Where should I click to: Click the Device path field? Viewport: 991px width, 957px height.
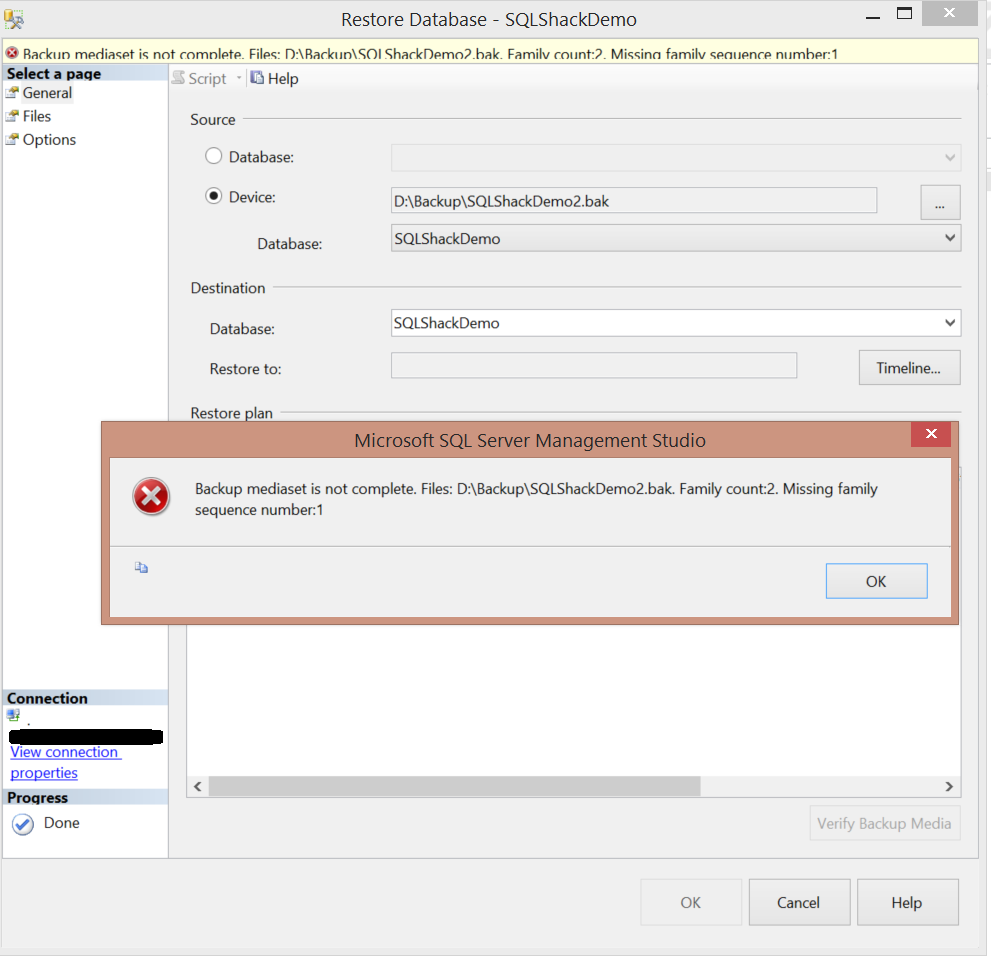coord(634,200)
